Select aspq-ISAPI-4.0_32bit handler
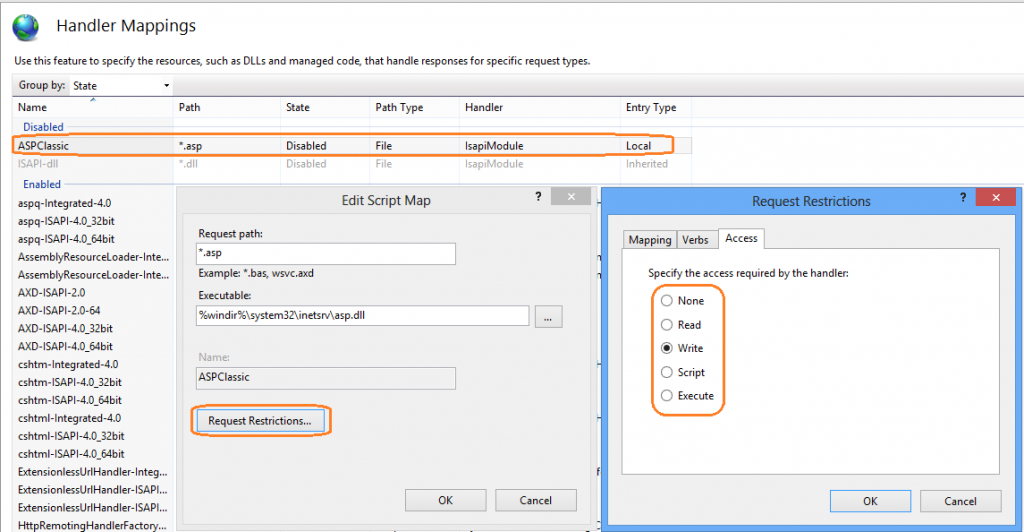Image resolution: width=1024 pixels, height=532 pixels. pyautogui.click(x=66, y=221)
